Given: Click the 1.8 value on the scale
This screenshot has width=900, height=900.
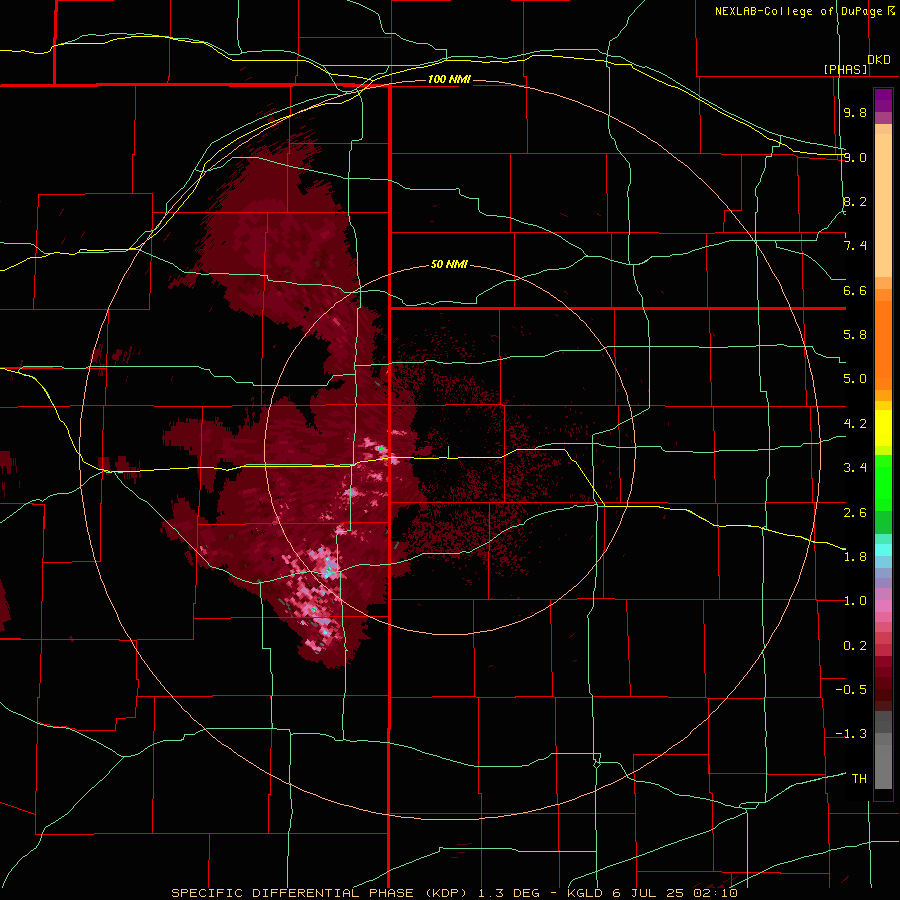Looking at the screenshot, I should (855, 557).
